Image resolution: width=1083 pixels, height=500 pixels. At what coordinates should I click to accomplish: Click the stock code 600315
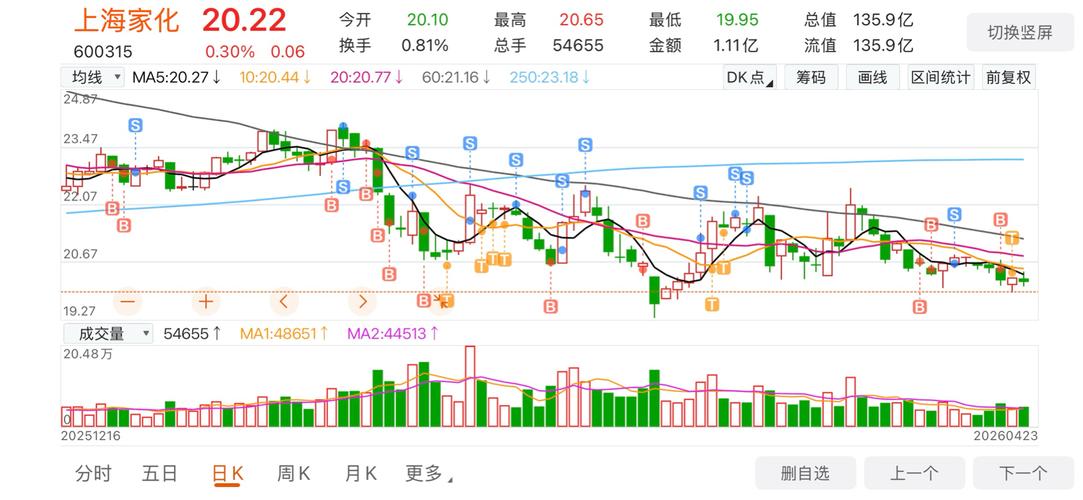[103, 52]
